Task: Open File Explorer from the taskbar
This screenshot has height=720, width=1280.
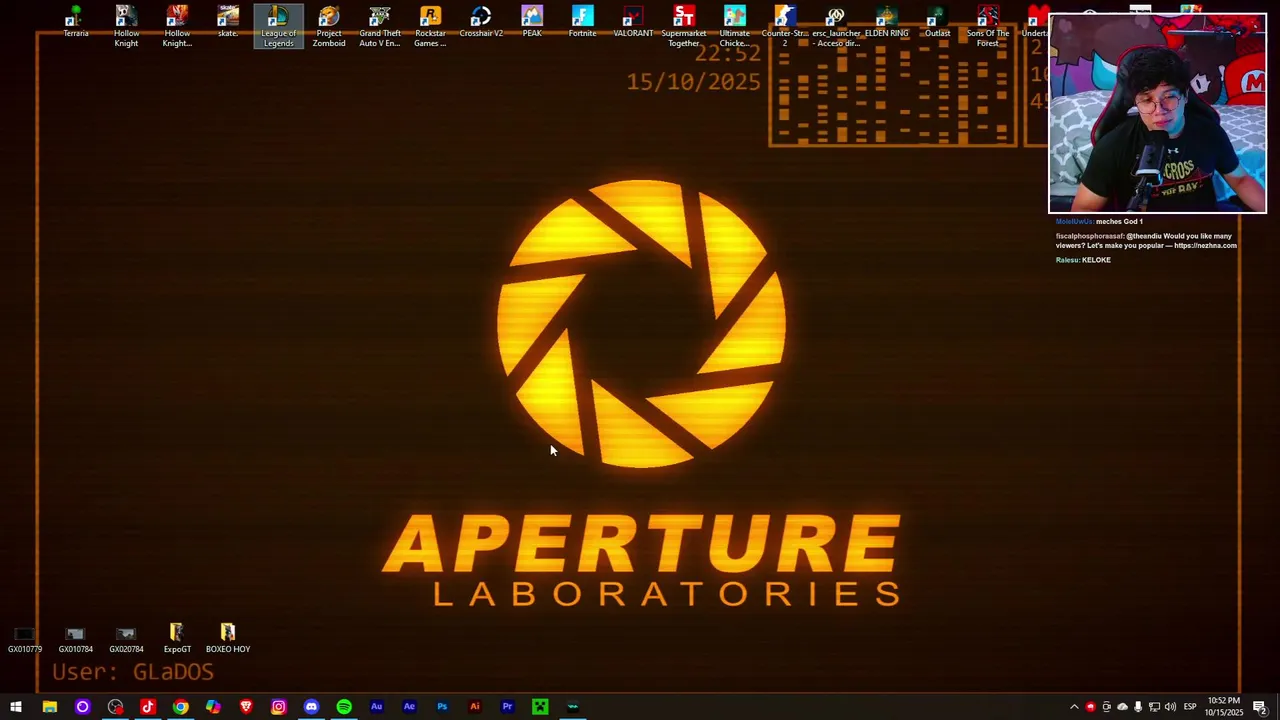Action: click(x=49, y=707)
